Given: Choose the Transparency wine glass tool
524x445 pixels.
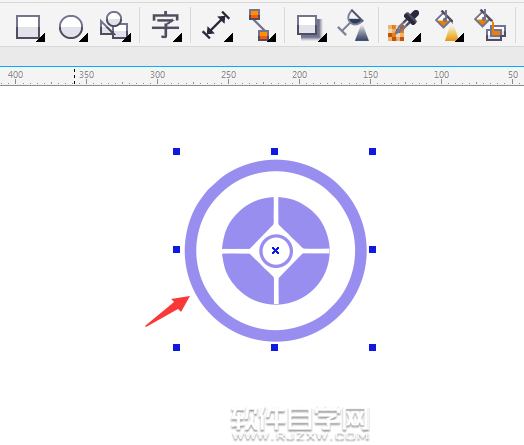Looking at the screenshot, I should click(354, 25).
